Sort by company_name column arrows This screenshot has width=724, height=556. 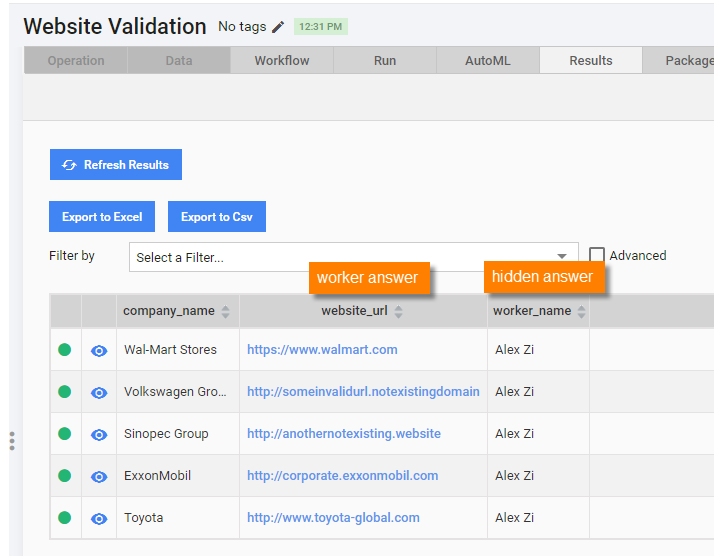[225, 312]
